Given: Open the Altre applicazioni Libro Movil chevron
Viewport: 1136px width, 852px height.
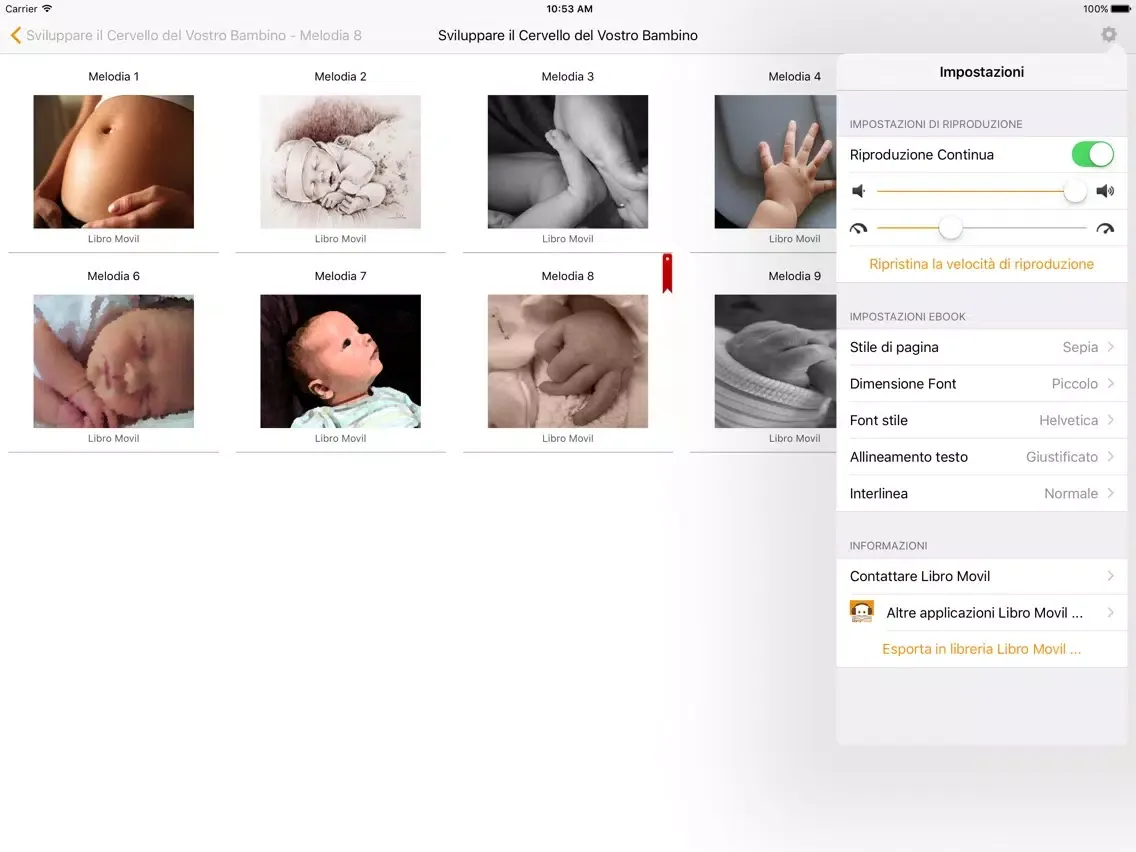Looking at the screenshot, I should (1111, 613).
